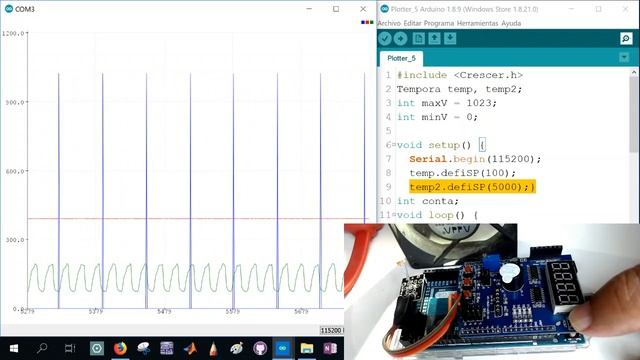Open the purple keypad-style app taskbar icon
The height and width of the screenshot is (360, 640).
coord(167,349)
